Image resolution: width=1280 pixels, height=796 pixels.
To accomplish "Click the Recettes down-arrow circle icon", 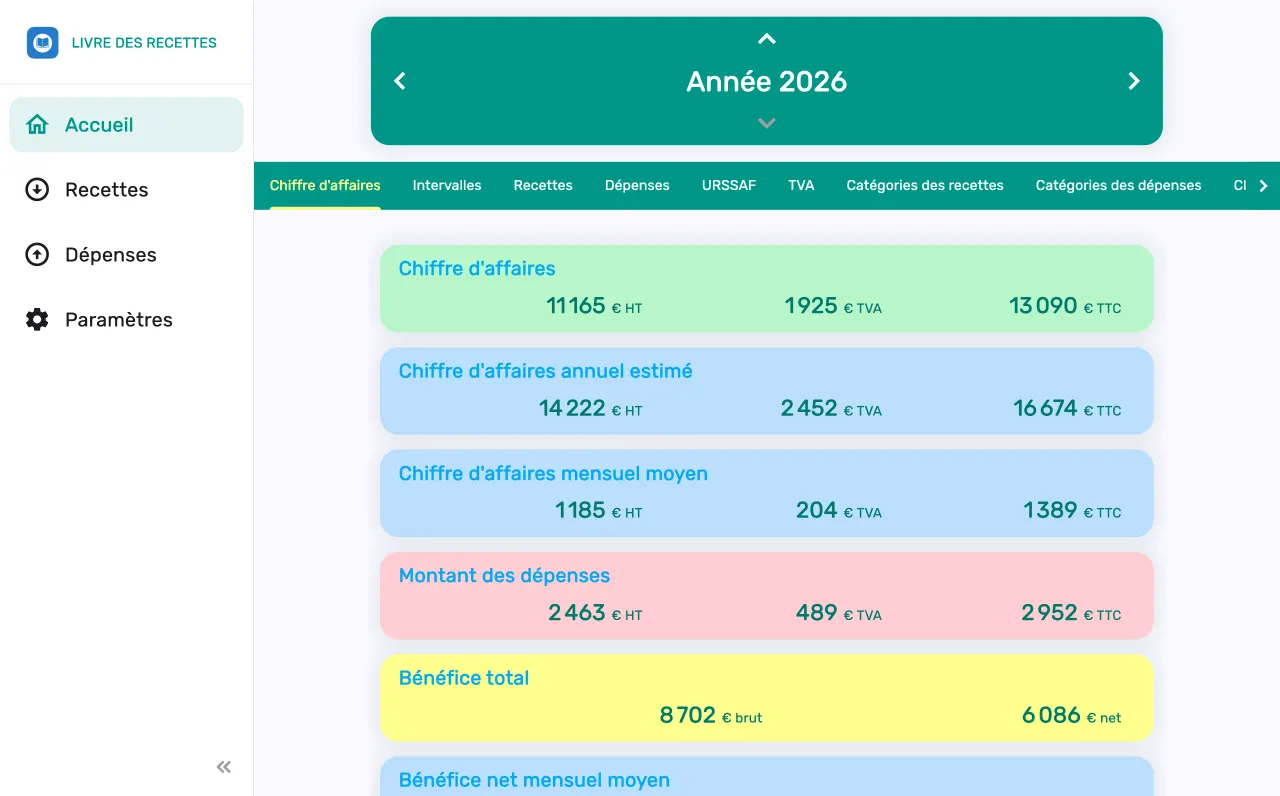I will [37, 190].
